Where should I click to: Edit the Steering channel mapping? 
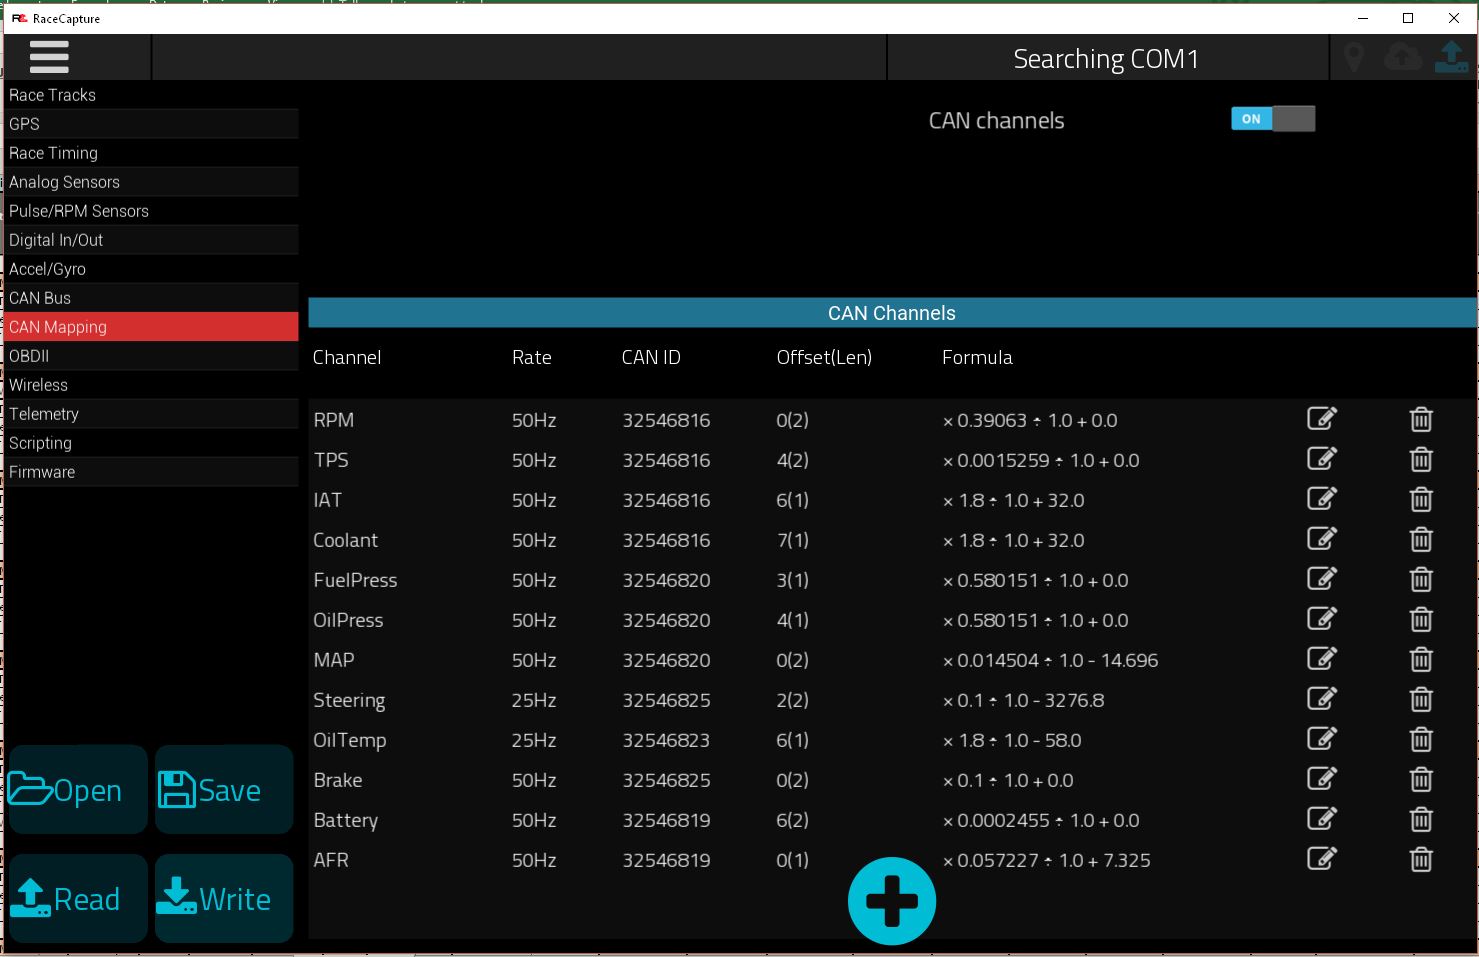[1322, 699]
